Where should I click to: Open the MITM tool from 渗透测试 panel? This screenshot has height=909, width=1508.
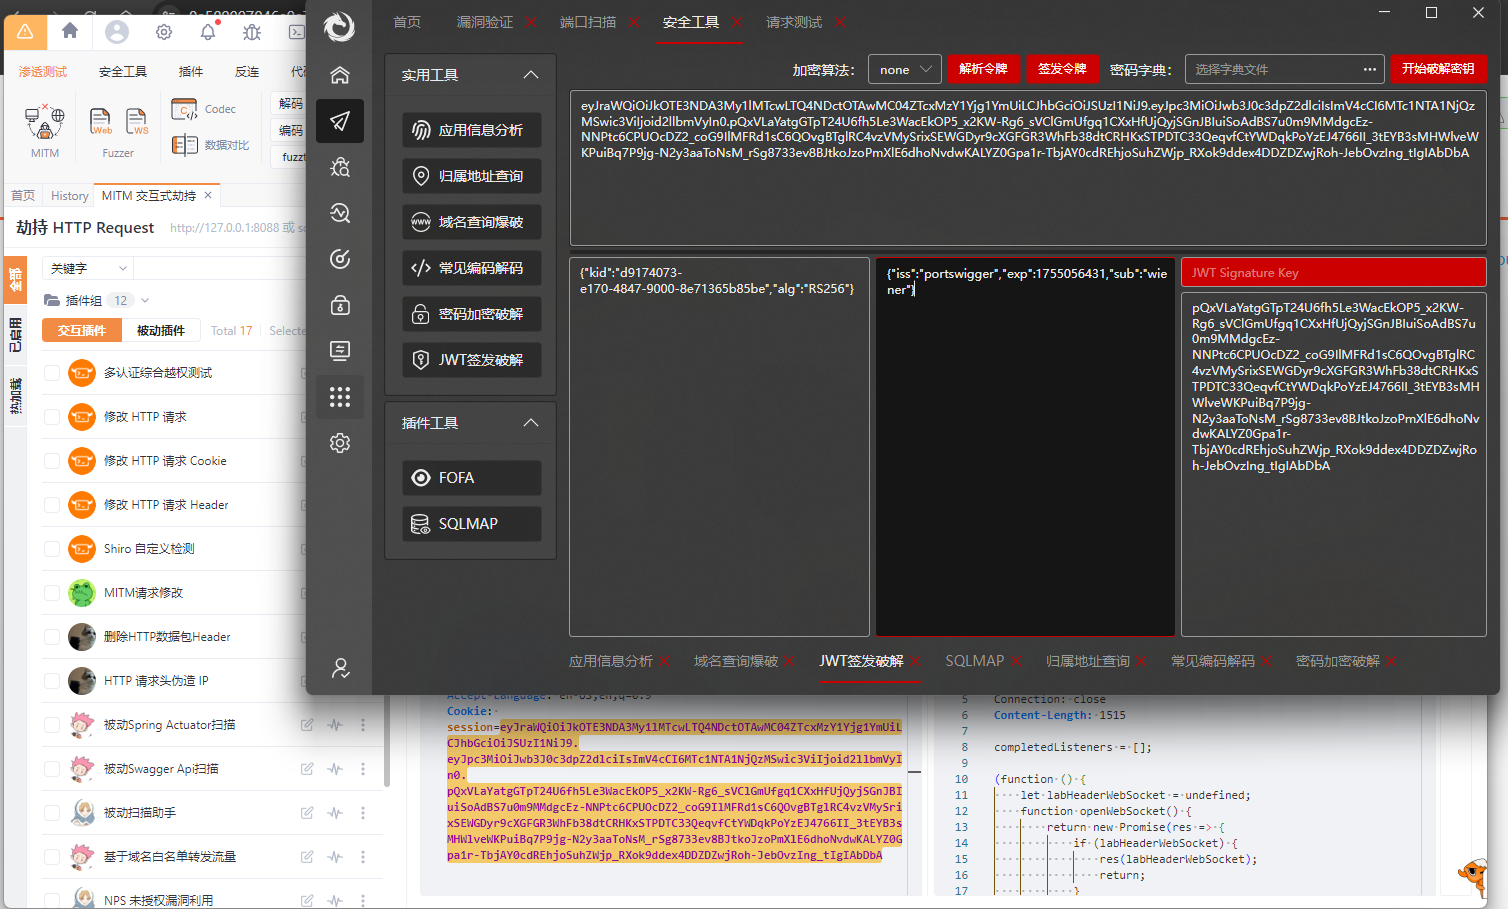click(45, 122)
